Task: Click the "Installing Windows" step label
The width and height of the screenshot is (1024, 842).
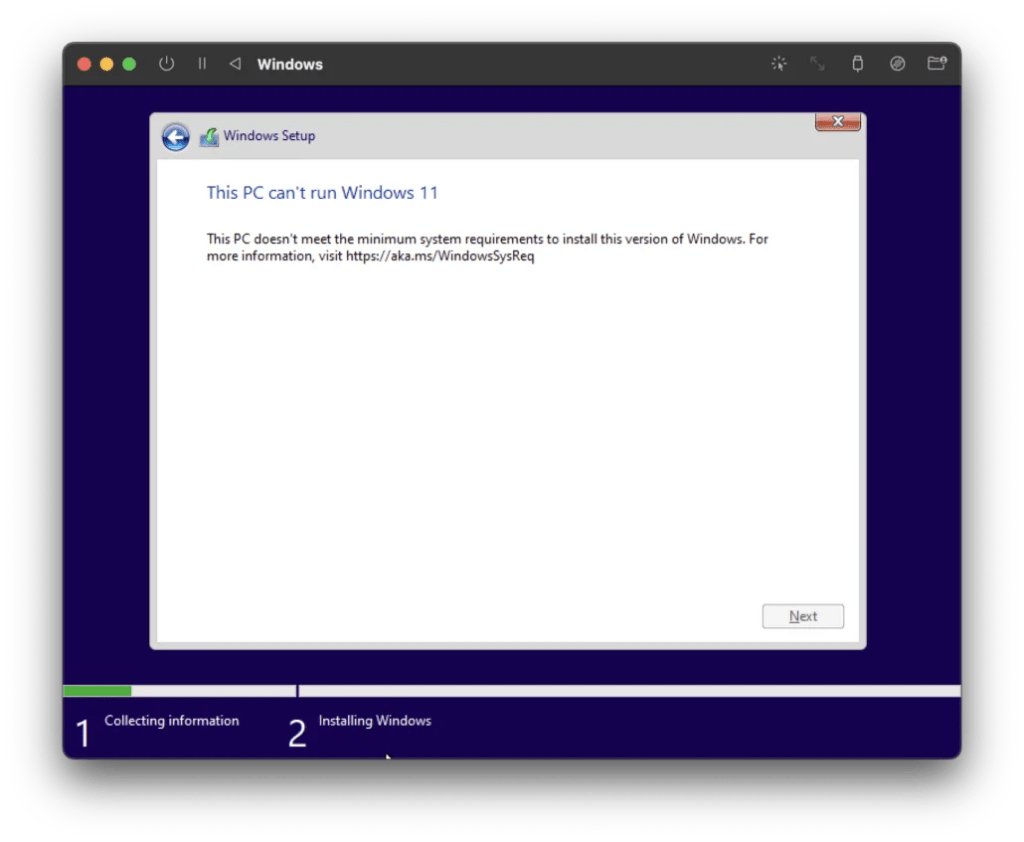Action: click(x=375, y=721)
